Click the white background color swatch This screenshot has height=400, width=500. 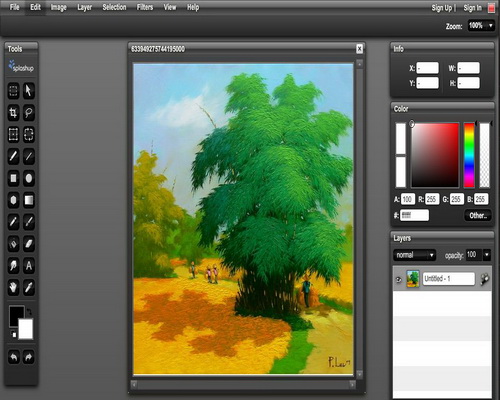26,329
